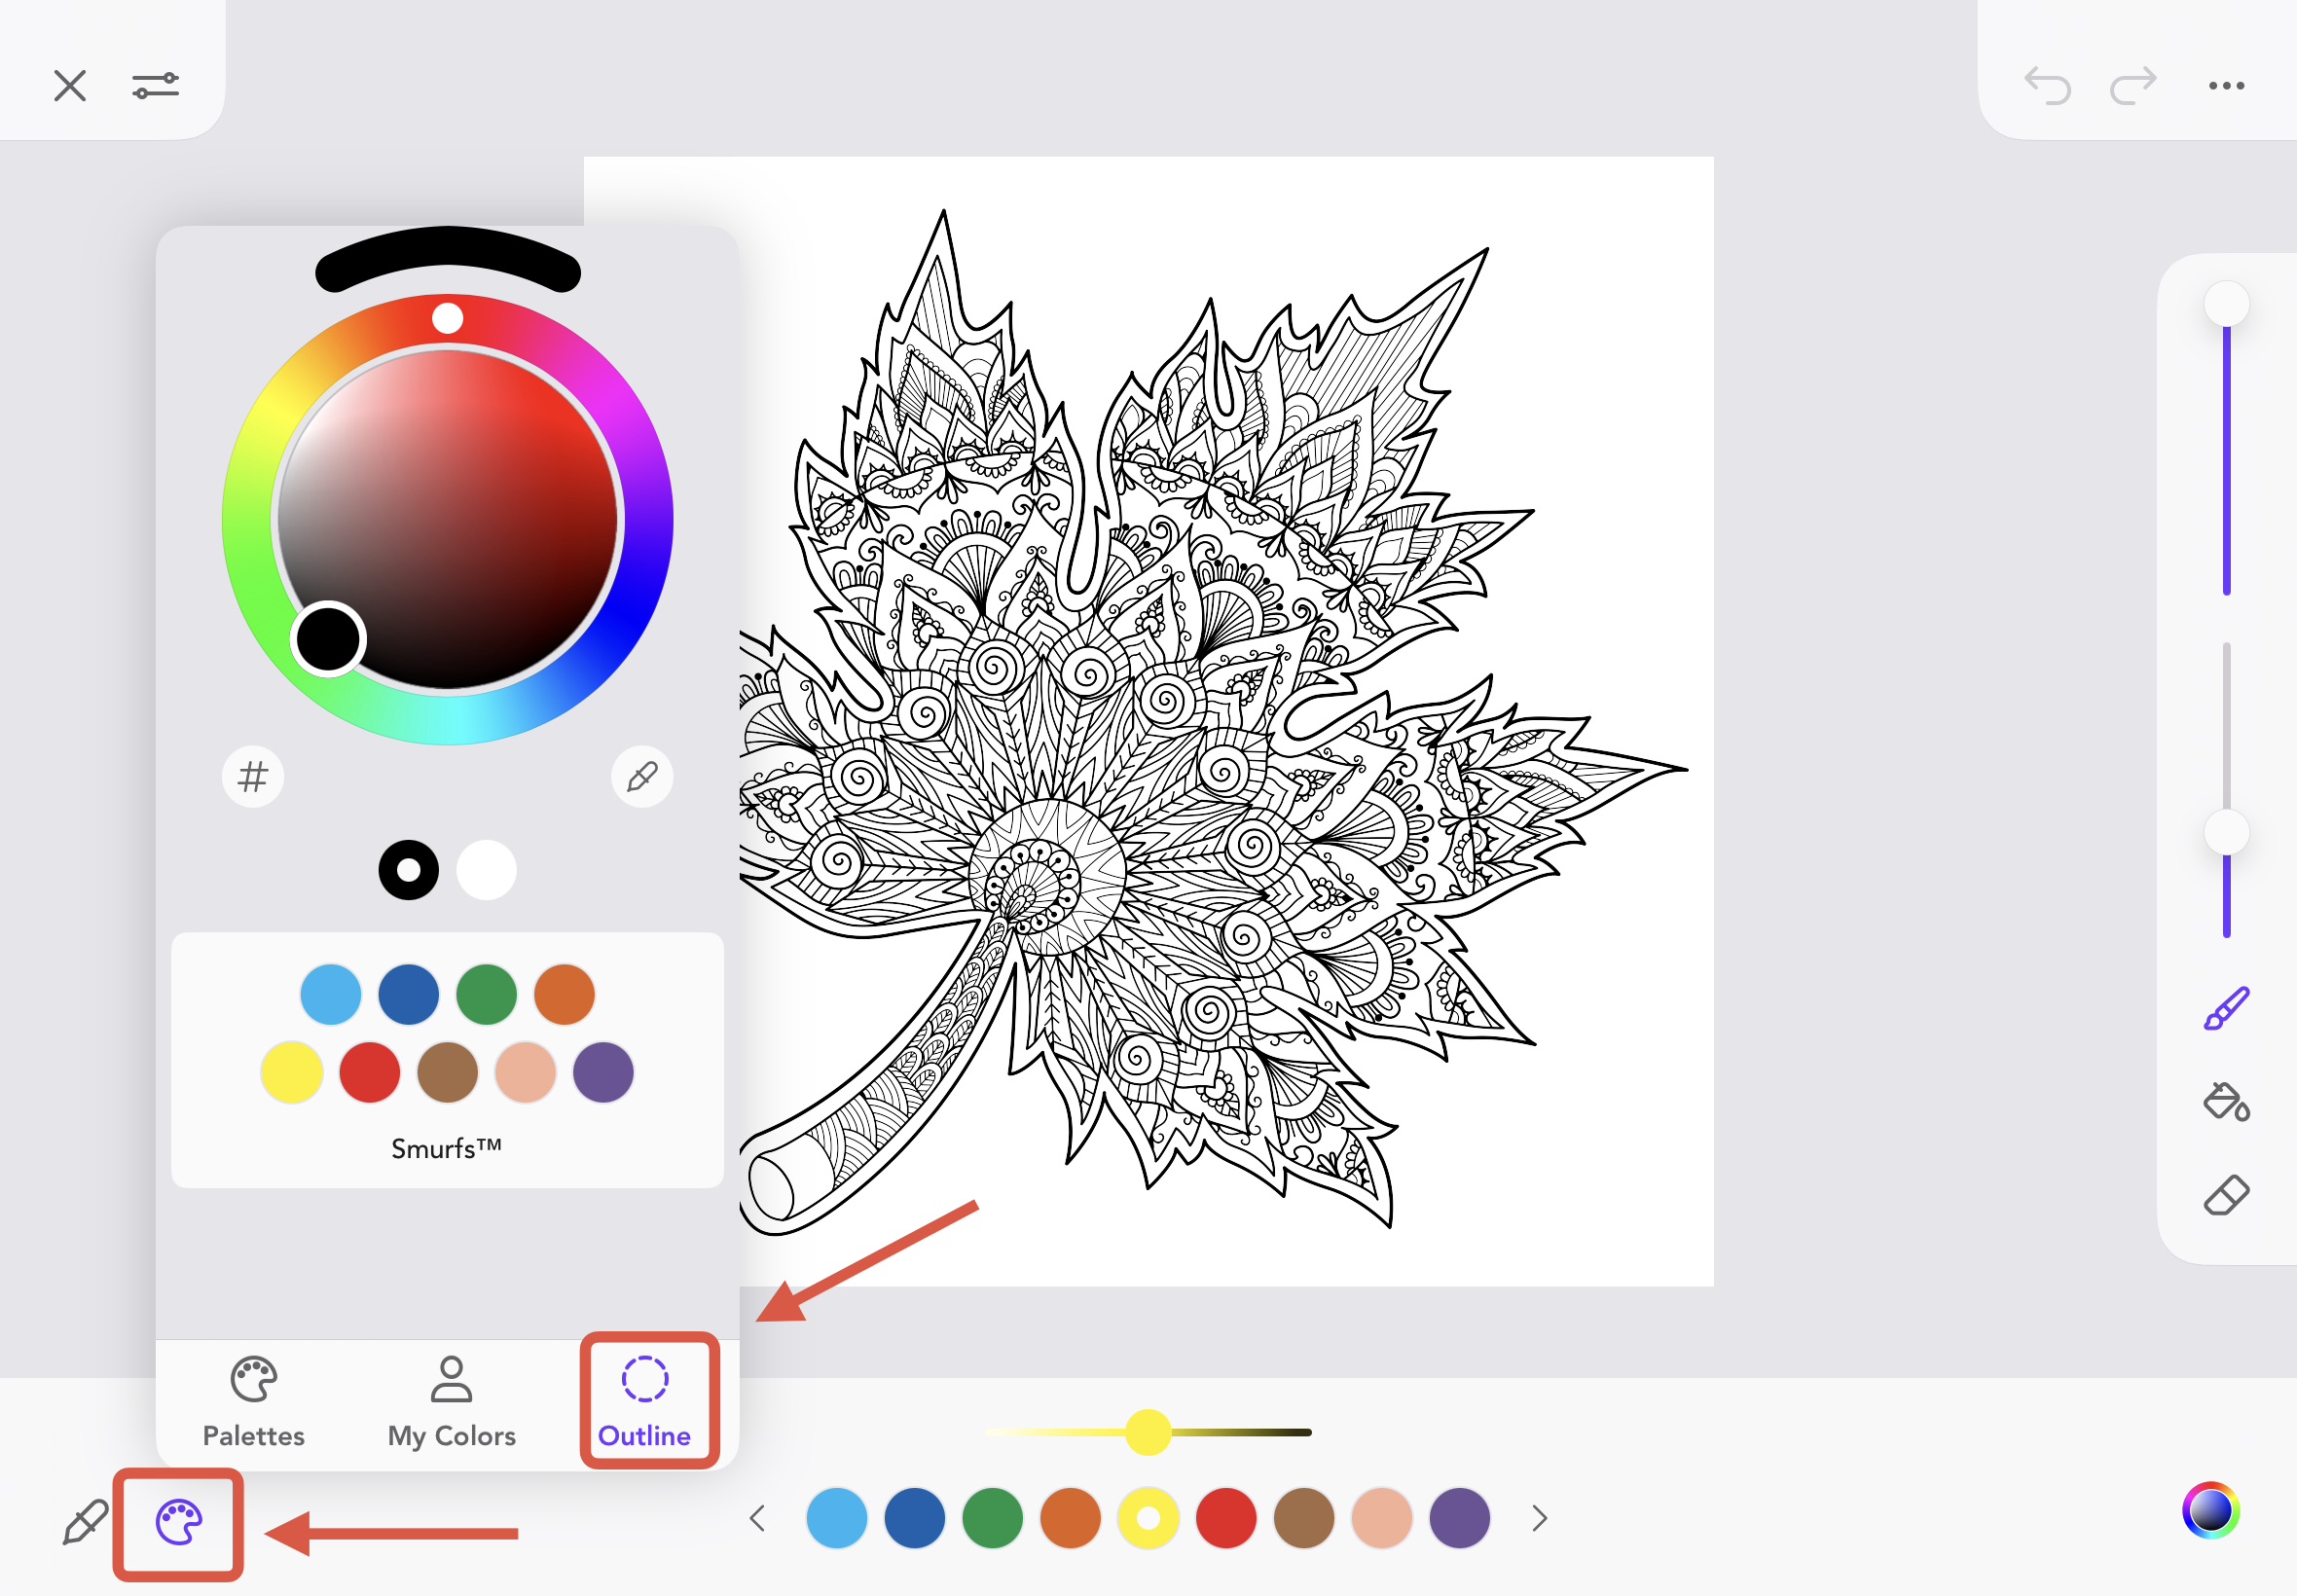Click the redo arrow
Image resolution: width=2297 pixels, height=1596 pixels.
click(2133, 86)
